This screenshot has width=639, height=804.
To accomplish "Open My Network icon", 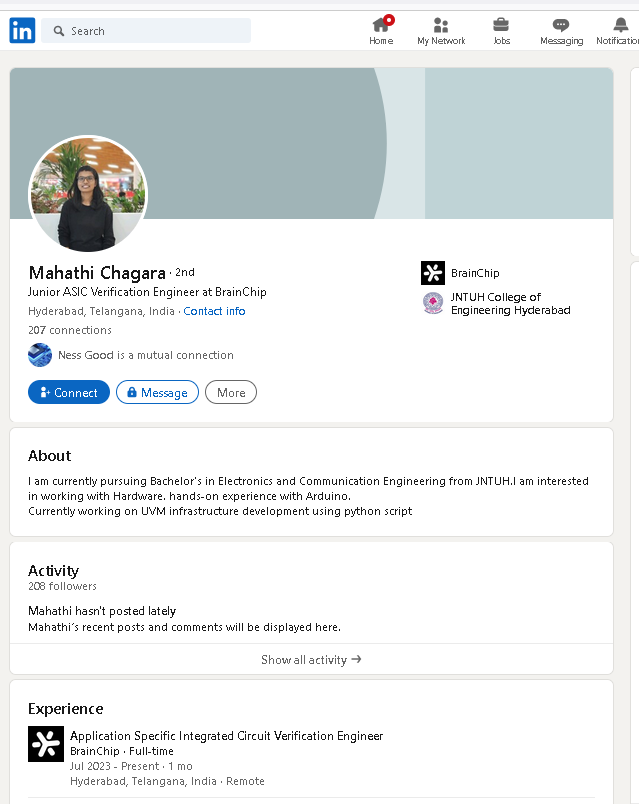I will [441, 24].
